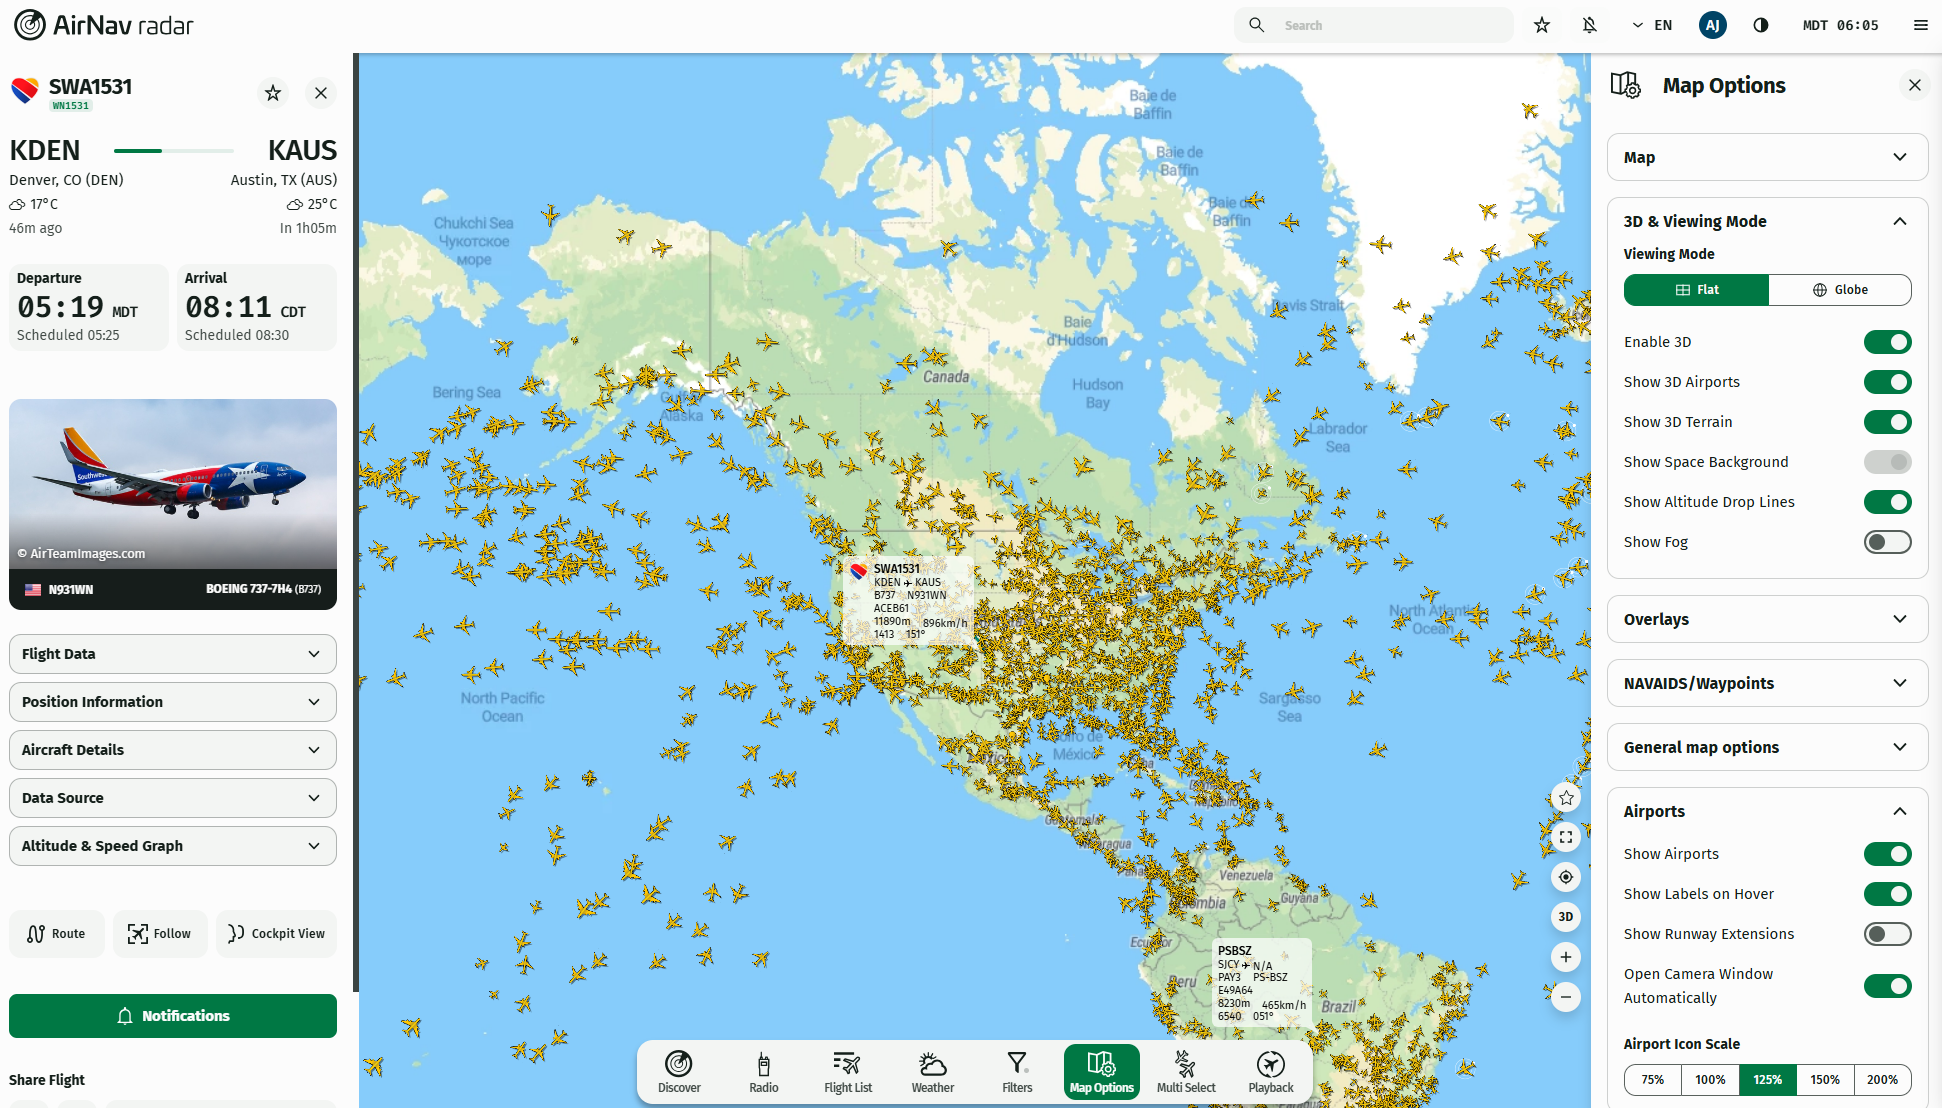Expand the Altitude & Speed Graph section
Image resolution: width=1942 pixels, height=1108 pixels.
point(173,846)
